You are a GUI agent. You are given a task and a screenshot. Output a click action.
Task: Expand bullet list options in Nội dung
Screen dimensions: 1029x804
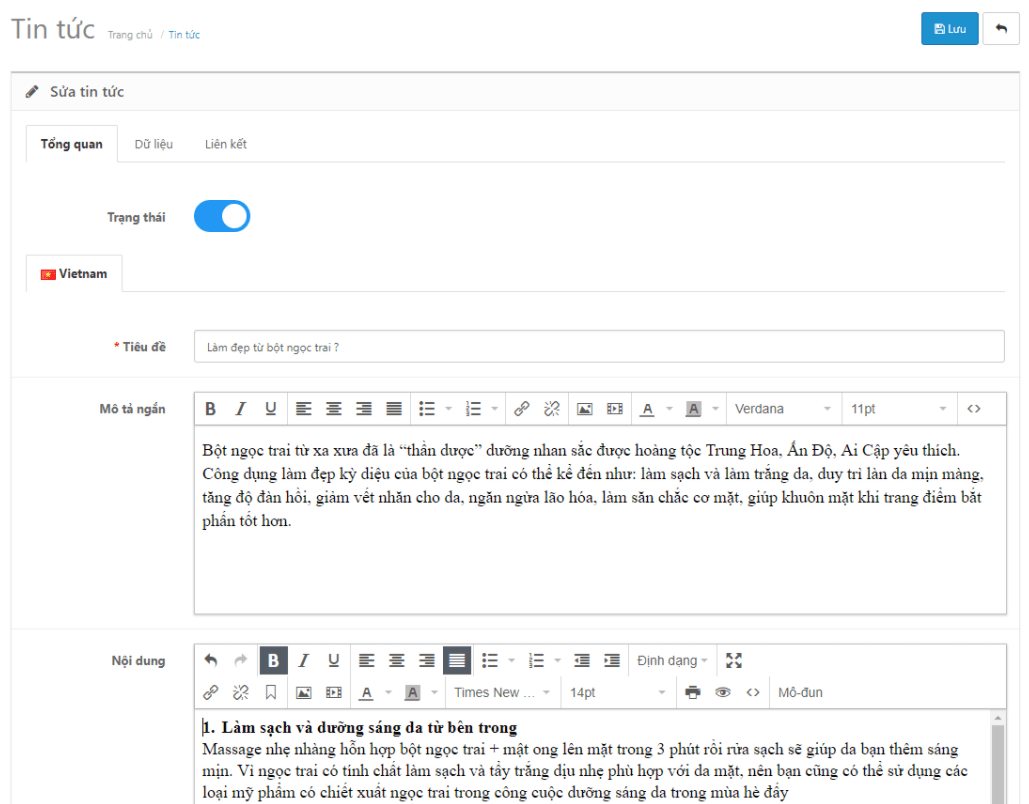click(x=512, y=660)
